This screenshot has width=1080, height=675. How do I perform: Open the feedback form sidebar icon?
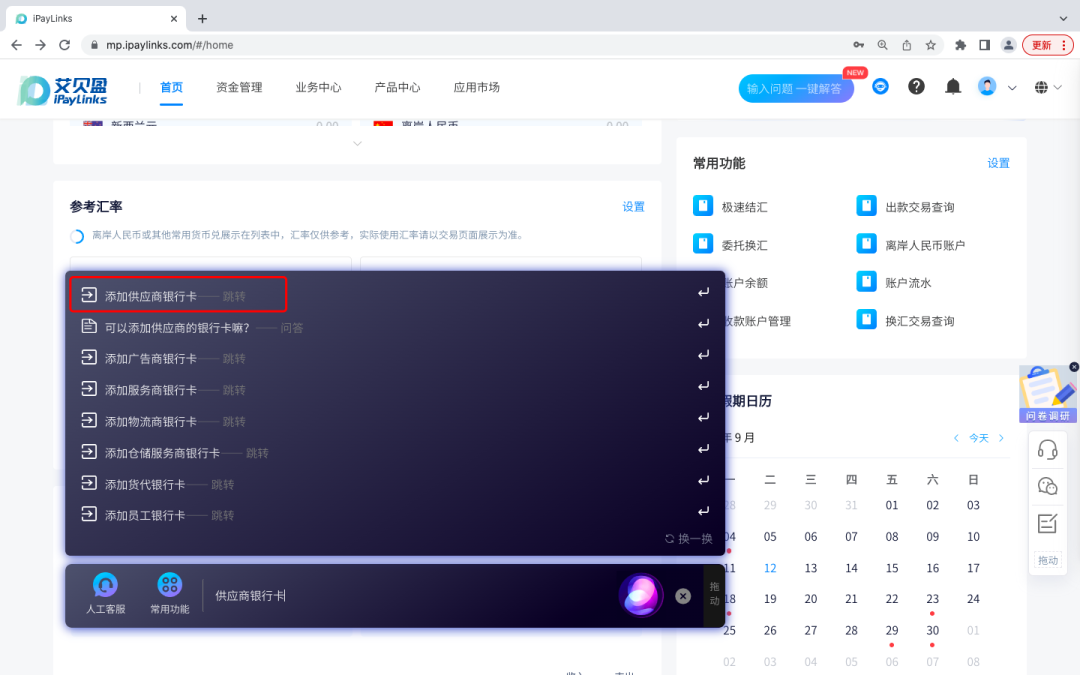click(1048, 522)
